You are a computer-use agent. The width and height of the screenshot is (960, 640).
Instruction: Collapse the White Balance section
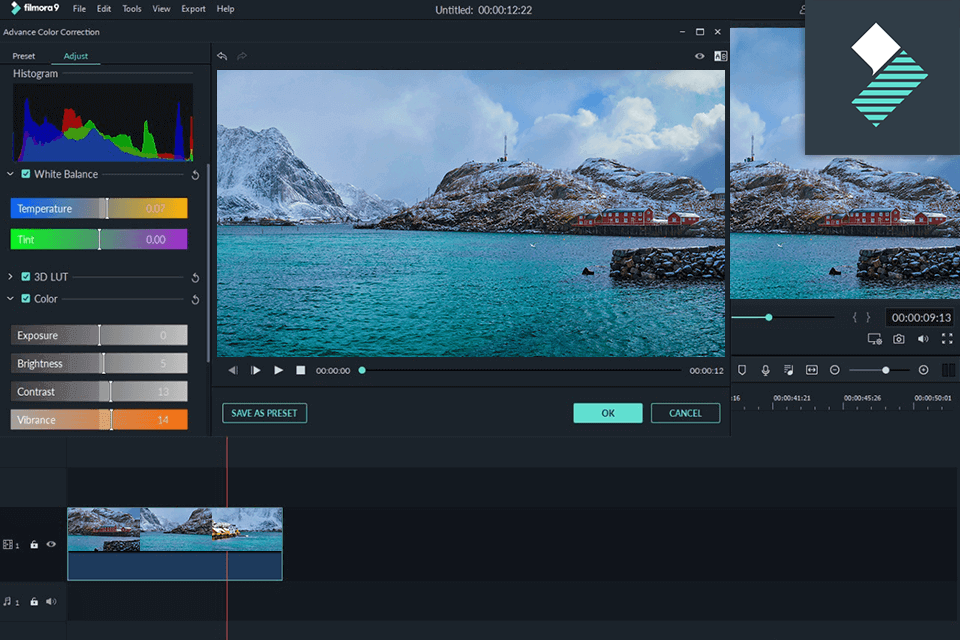point(10,174)
